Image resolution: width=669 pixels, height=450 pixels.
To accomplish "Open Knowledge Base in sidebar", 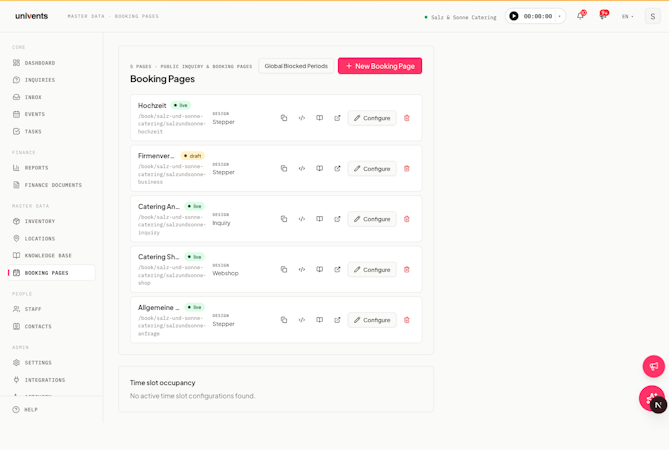I will click(51, 255).
